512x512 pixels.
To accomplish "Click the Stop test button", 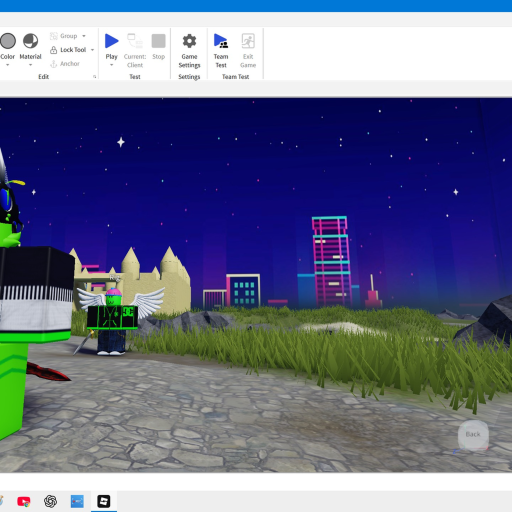I will (158, 41).
